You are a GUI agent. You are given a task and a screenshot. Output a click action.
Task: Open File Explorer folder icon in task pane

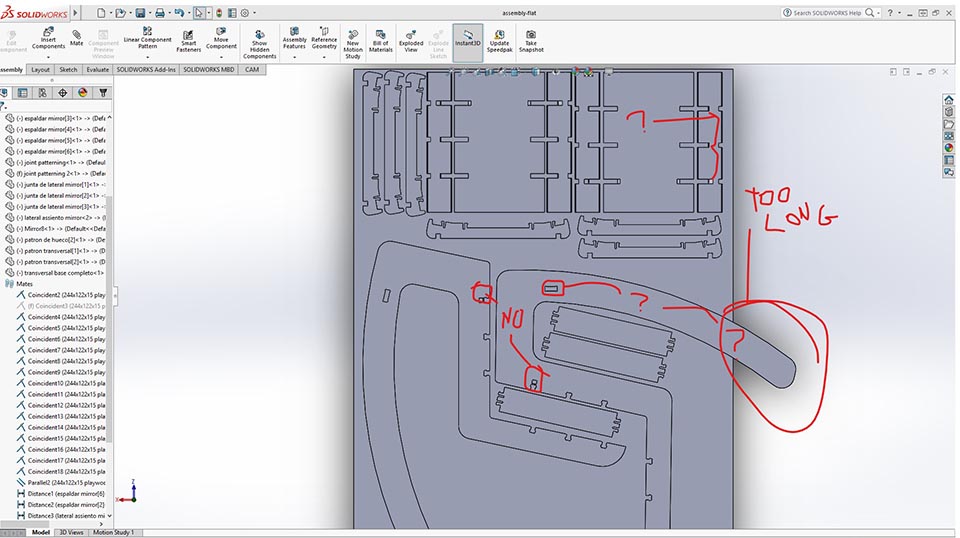click(x=948, y=124)
